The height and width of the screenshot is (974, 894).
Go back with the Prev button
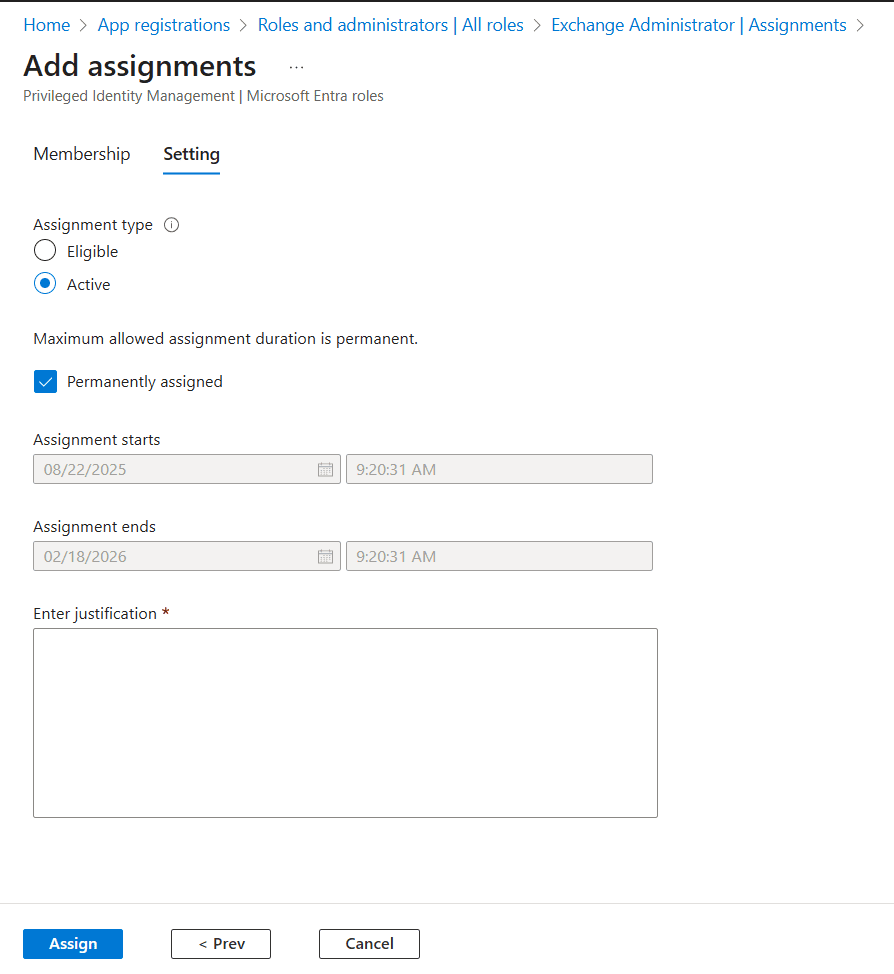[221, 944]
